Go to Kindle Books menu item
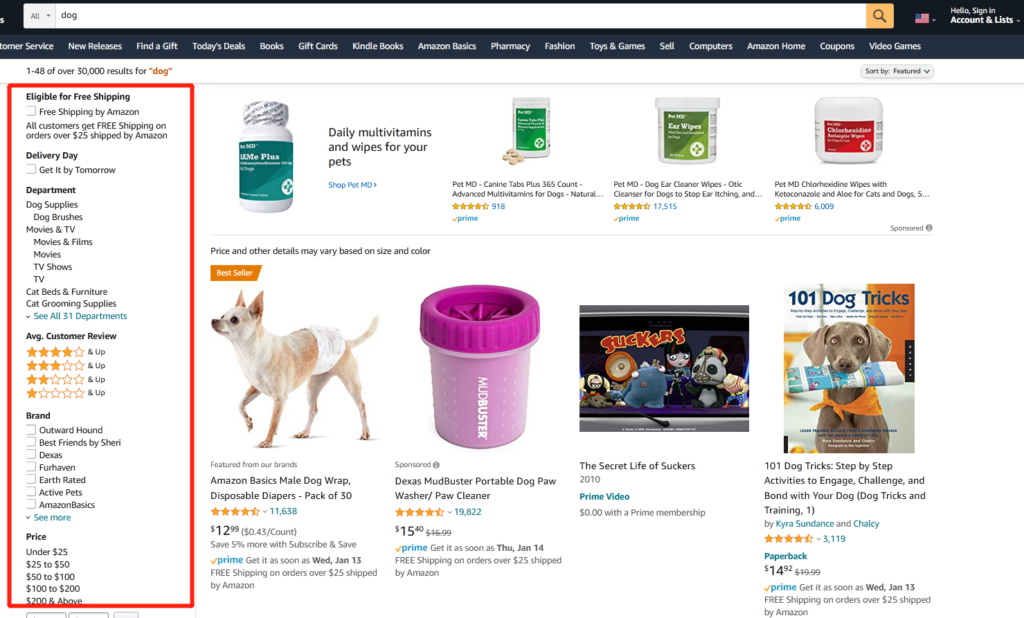Viewport: 1024px width, 618px height. 377,46
